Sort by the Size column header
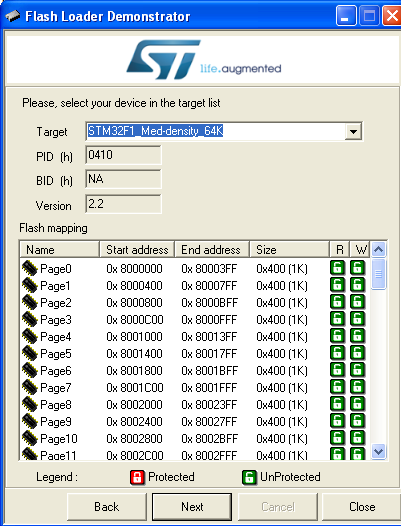This screenshot has width=401, height=526. [x=289, y=250]
